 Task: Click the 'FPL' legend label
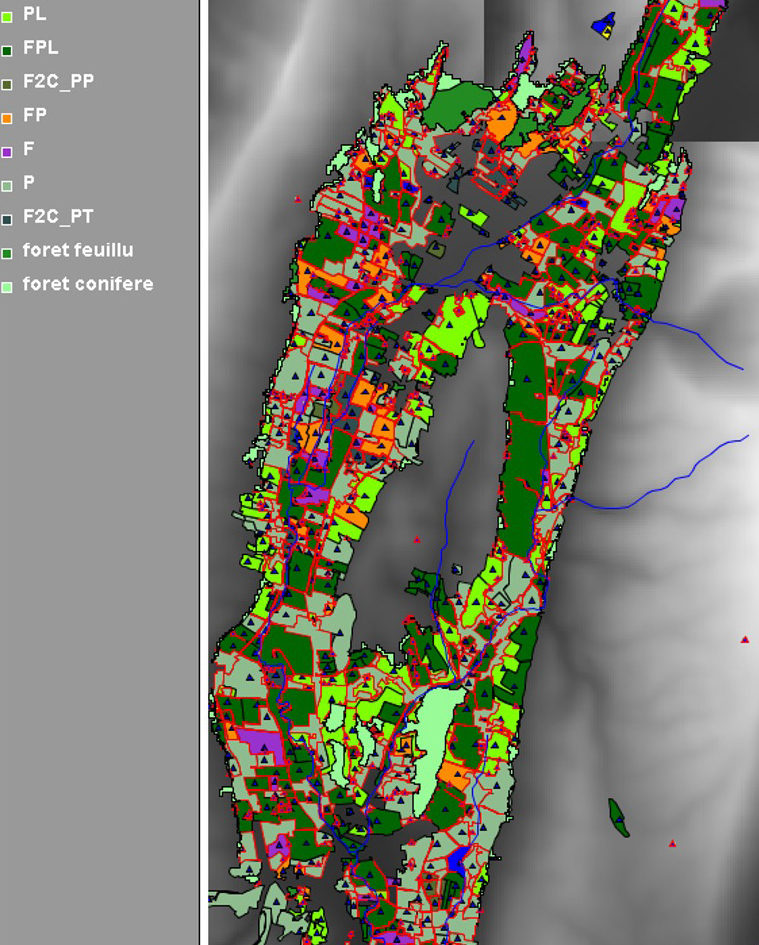(41, 48)
